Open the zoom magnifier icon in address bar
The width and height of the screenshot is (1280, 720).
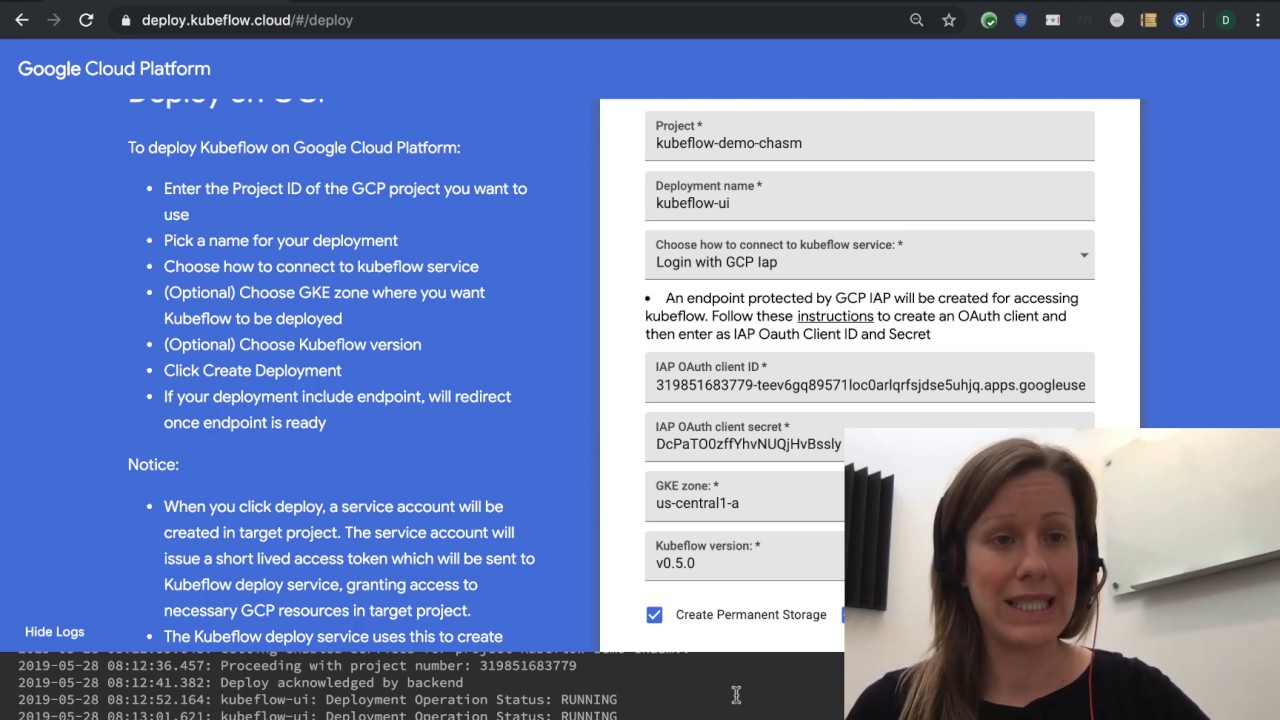coord(916,20)
